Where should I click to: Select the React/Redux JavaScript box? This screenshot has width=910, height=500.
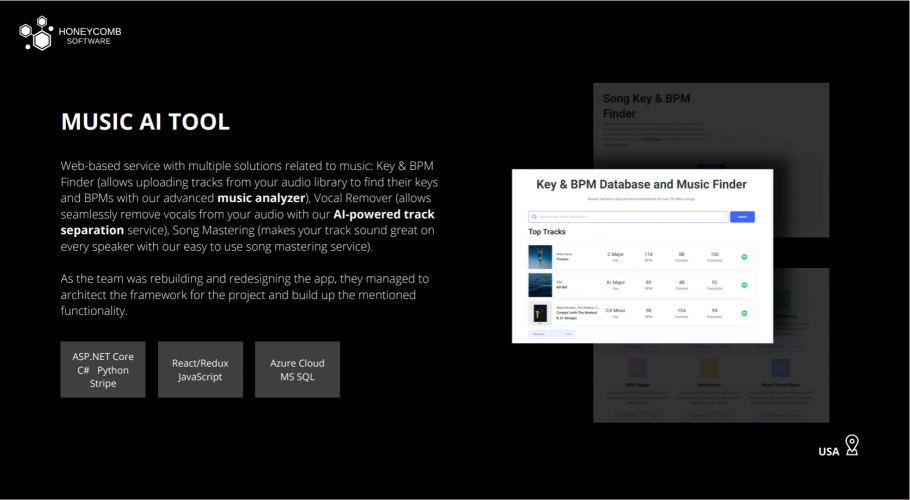[x=200, y=369]
